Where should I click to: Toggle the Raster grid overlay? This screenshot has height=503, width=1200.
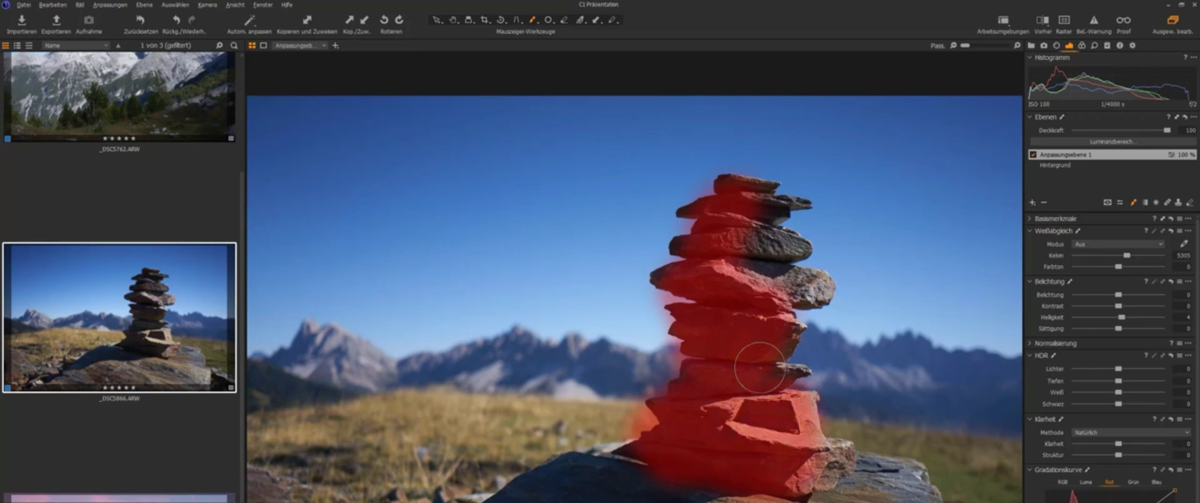pos(1064,19)
